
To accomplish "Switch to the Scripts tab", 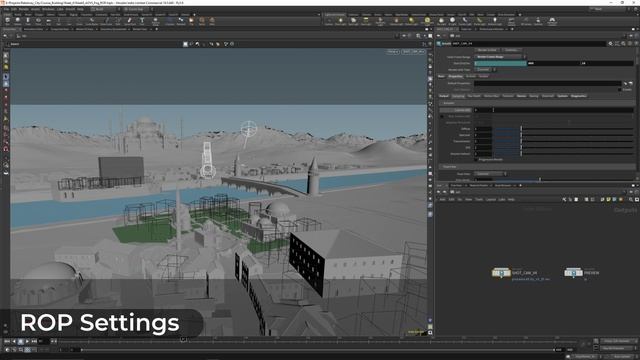I will click(x=483, y=76).
